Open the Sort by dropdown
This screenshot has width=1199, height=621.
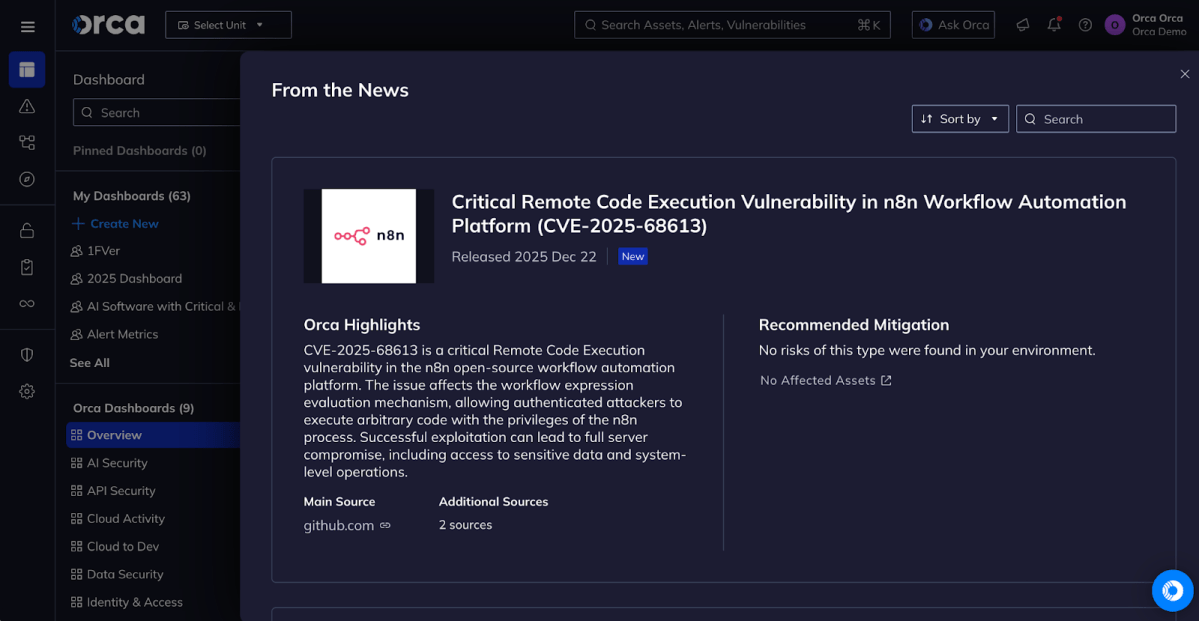[x=959, y=118]
